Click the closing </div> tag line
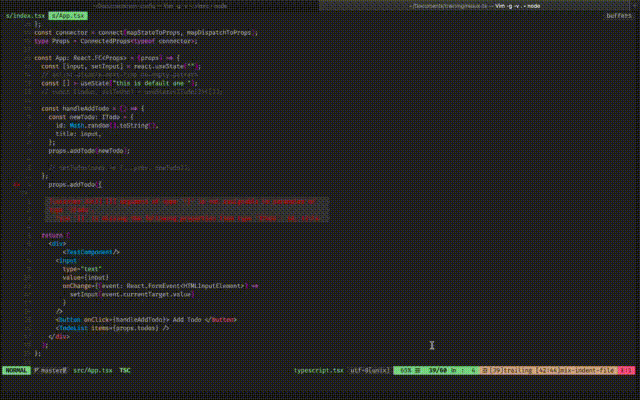Image resolution: width=640 pixels, height=400 pixels. (x=59, y=336)
